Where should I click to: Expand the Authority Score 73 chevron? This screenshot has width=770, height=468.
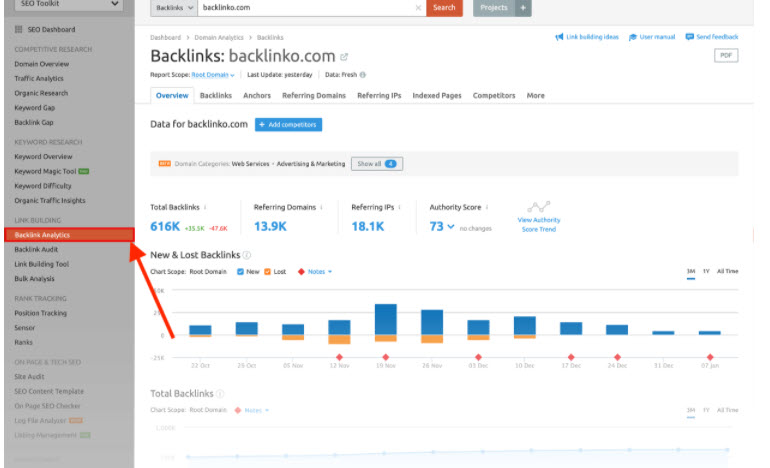pyautogui.click(x=450, y=226)
